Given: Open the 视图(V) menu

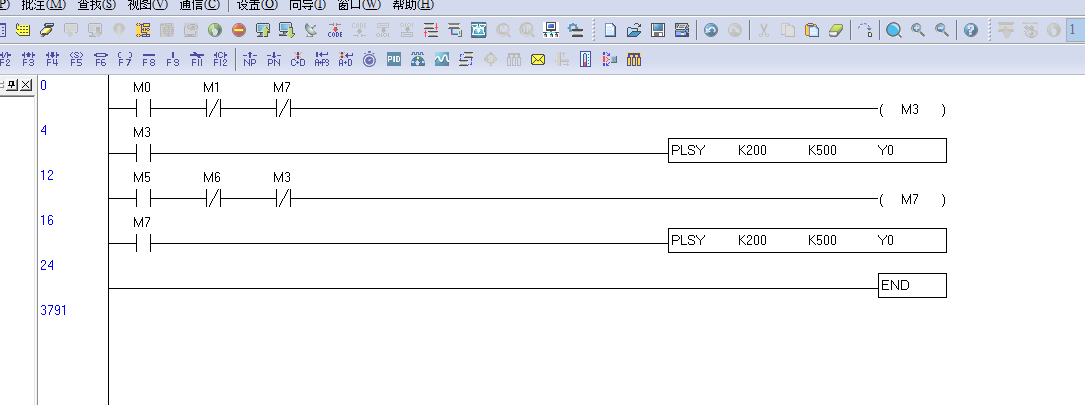Looking at the screenshot, I should tap(147, 5).
